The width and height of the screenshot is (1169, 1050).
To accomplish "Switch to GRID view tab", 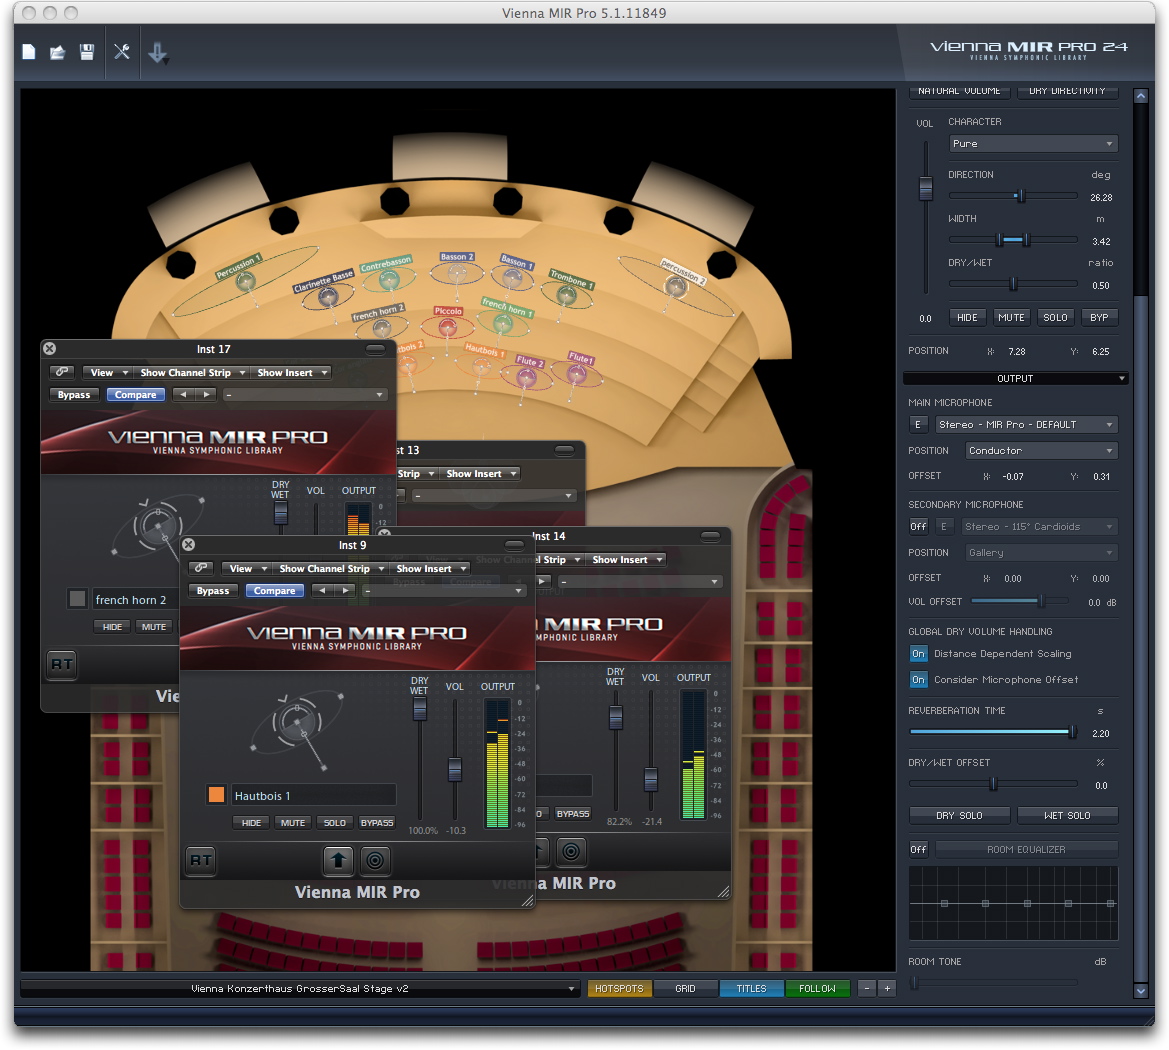I will pos(685,989).
